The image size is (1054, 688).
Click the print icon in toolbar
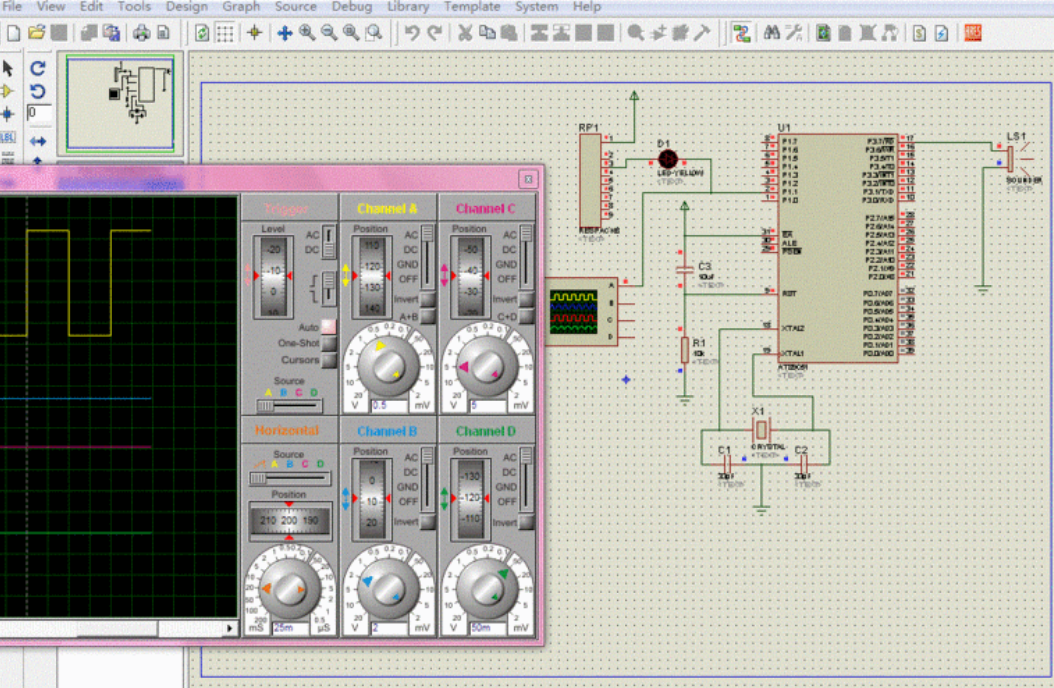(141, 33)
